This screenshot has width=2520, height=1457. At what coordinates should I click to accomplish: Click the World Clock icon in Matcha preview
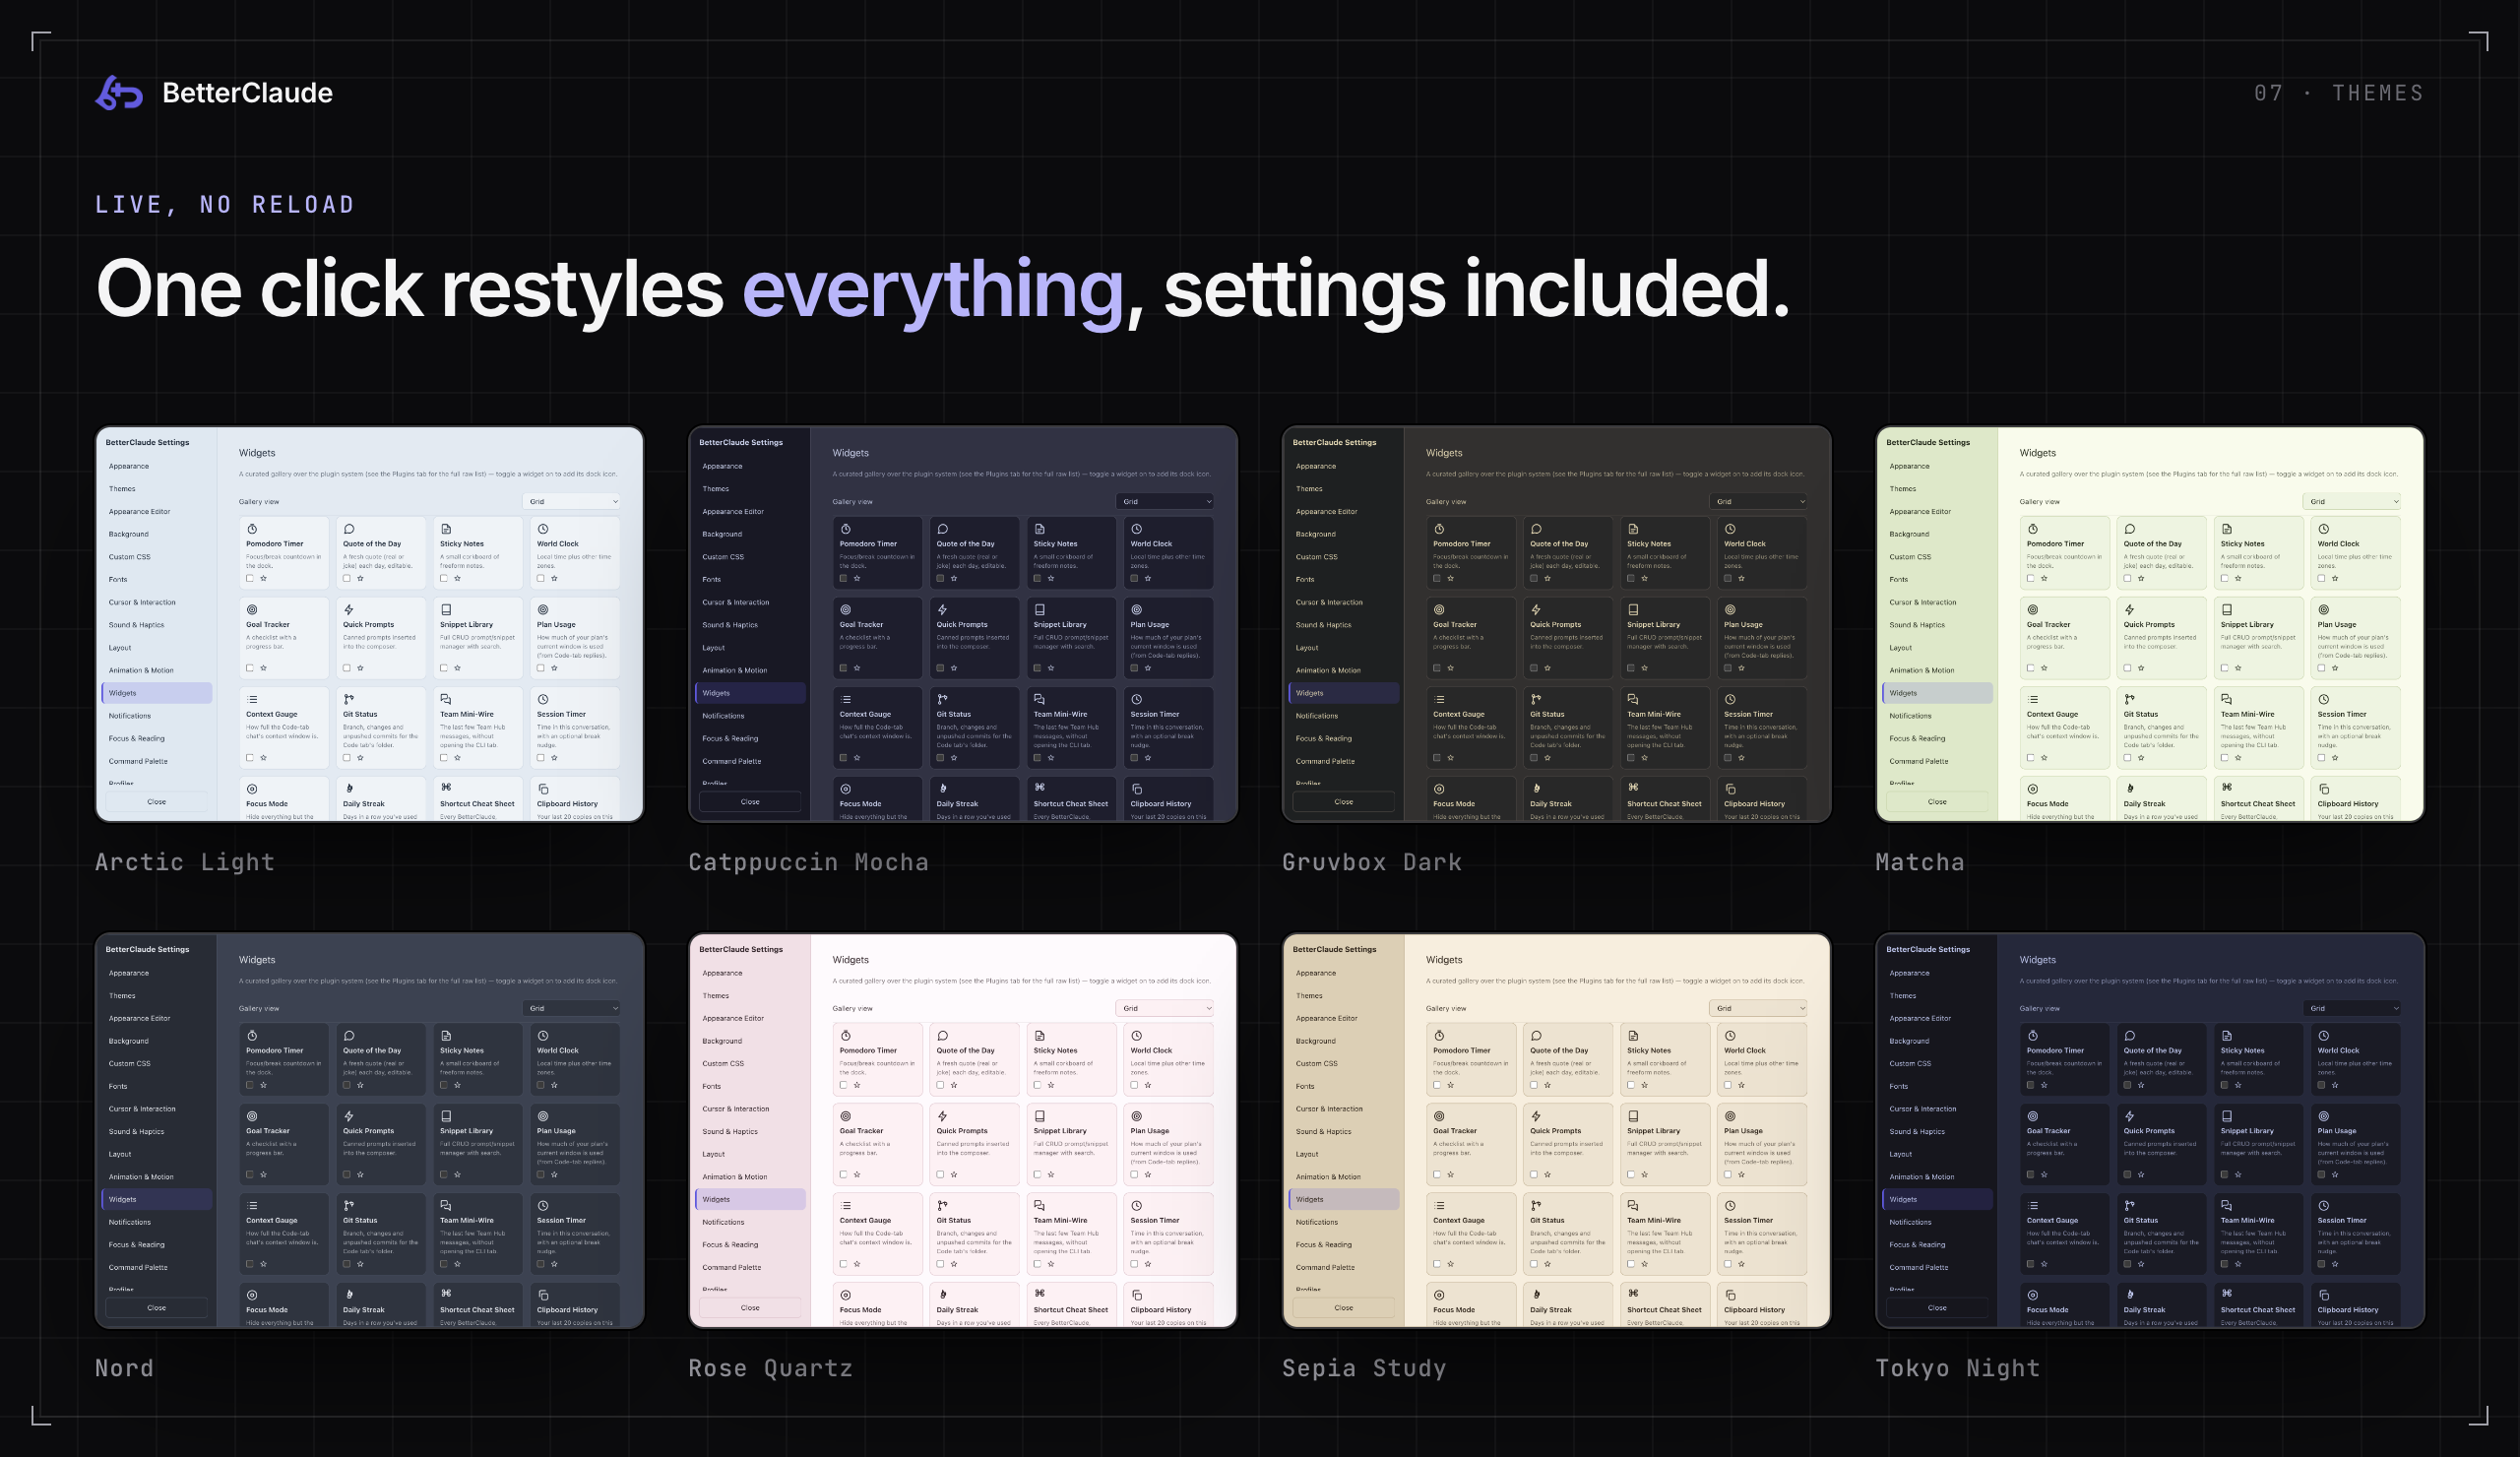2324,529
